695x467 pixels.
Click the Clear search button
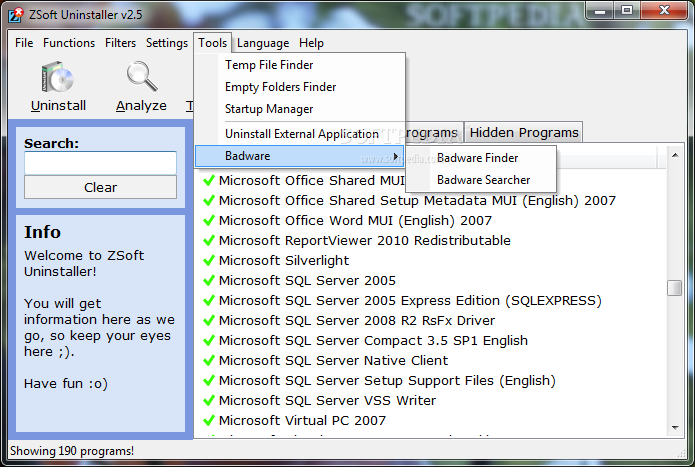point(101,187)
